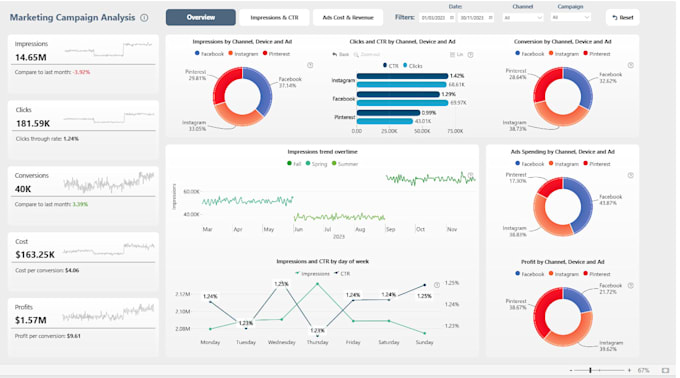Select the Pinterest CTR bar 0.99%
Viewport: 680px width, 378px height.
pyautogui.click(x=388, y=113)
